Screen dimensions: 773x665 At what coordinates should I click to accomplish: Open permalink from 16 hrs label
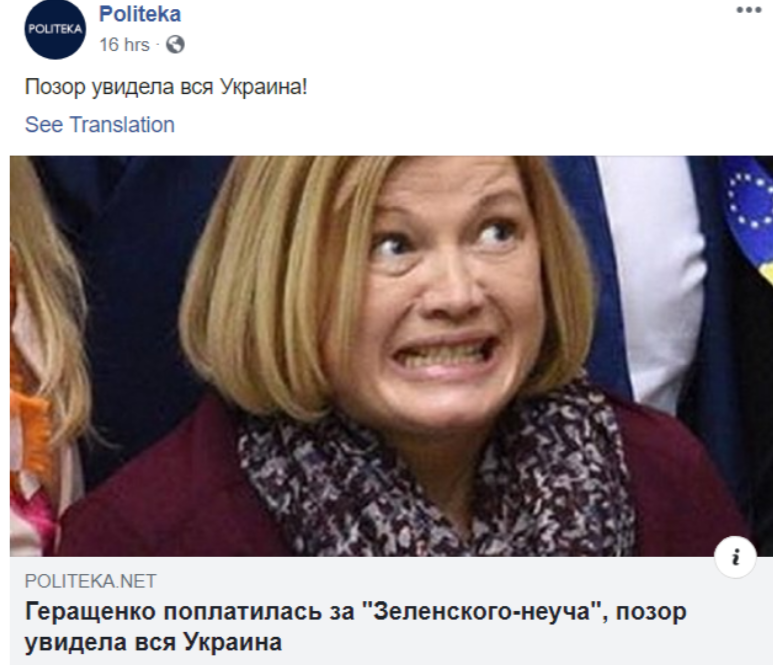[x=124, y=45]
